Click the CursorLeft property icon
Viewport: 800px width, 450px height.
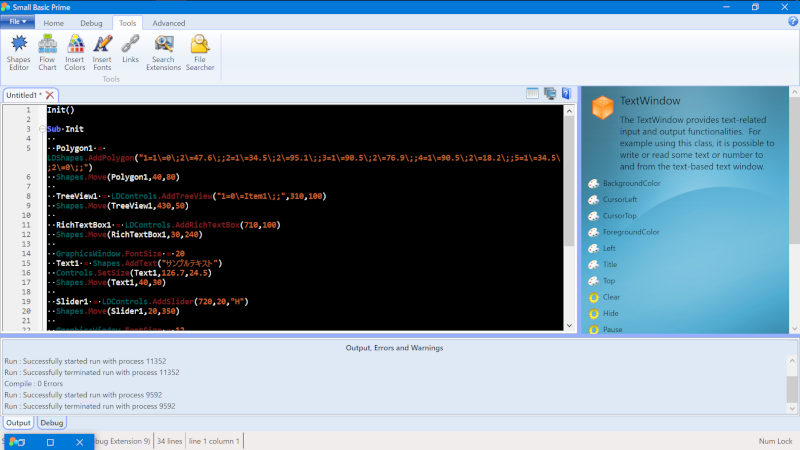click(x=593, y=200)
